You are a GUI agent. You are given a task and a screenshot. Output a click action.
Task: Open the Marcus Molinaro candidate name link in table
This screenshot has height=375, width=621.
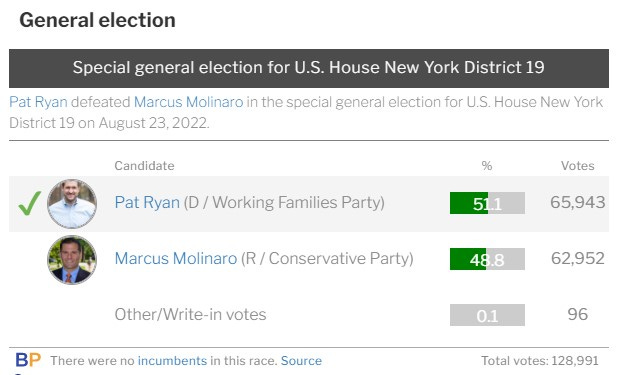click(176, 259)
